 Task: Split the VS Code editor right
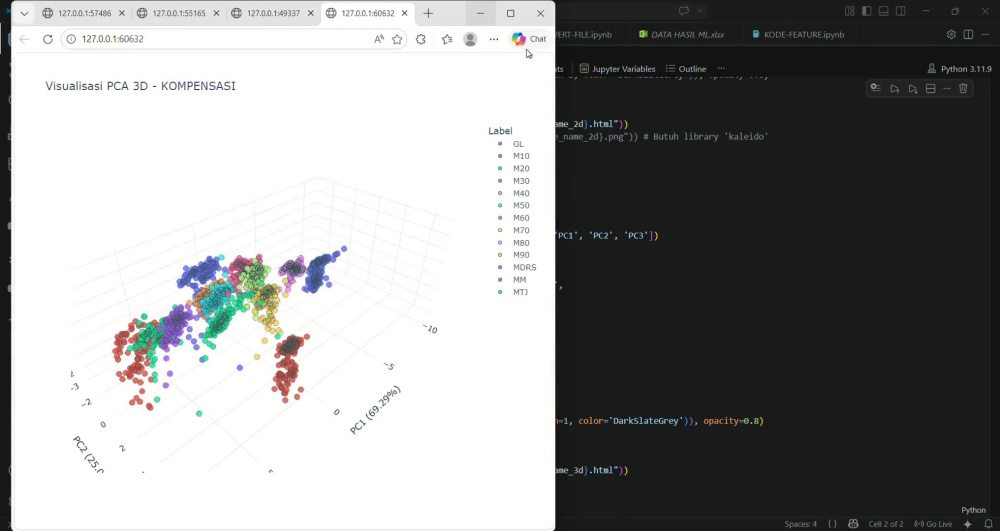coord(968,34)
